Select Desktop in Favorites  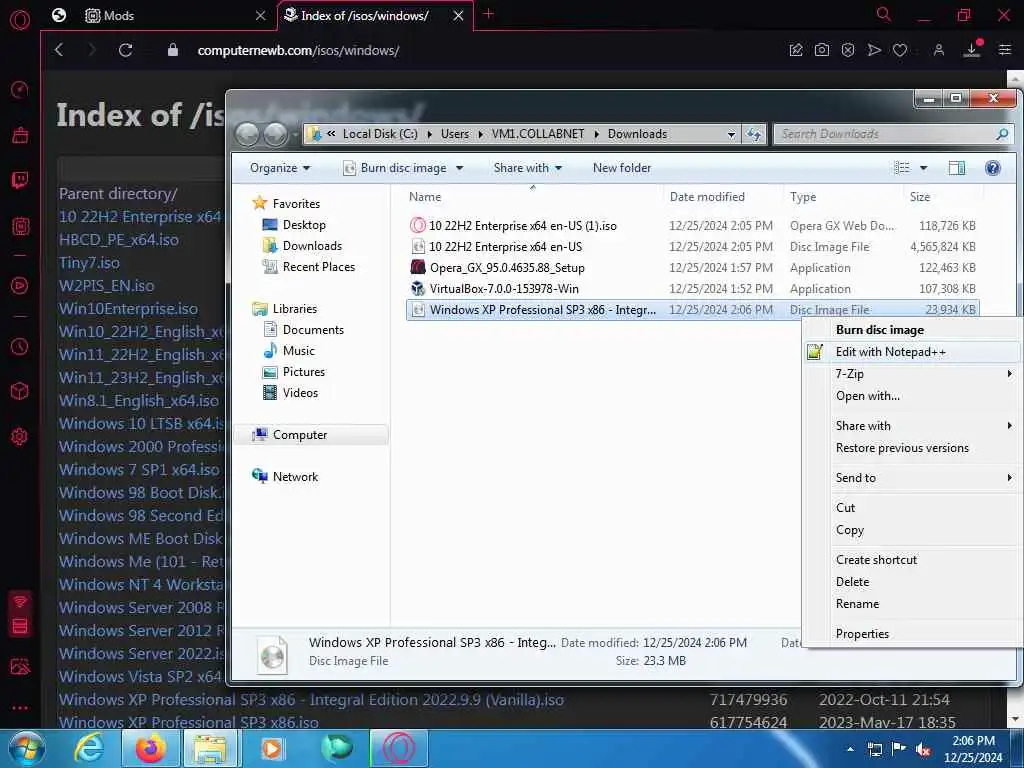click(x=304, y=225)
